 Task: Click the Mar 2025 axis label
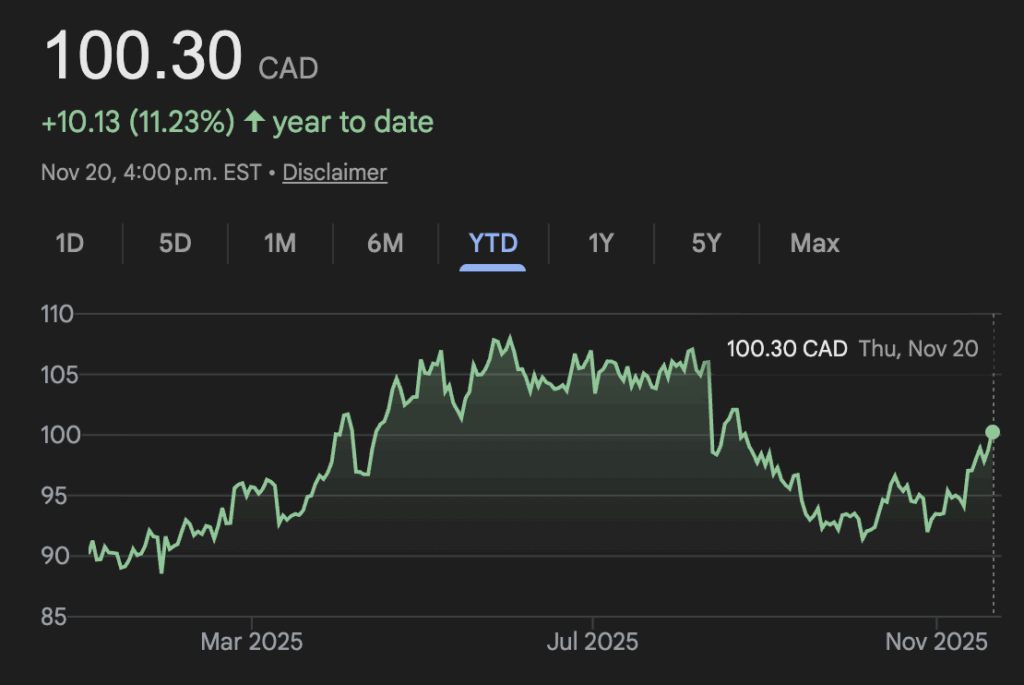point(250,641)
